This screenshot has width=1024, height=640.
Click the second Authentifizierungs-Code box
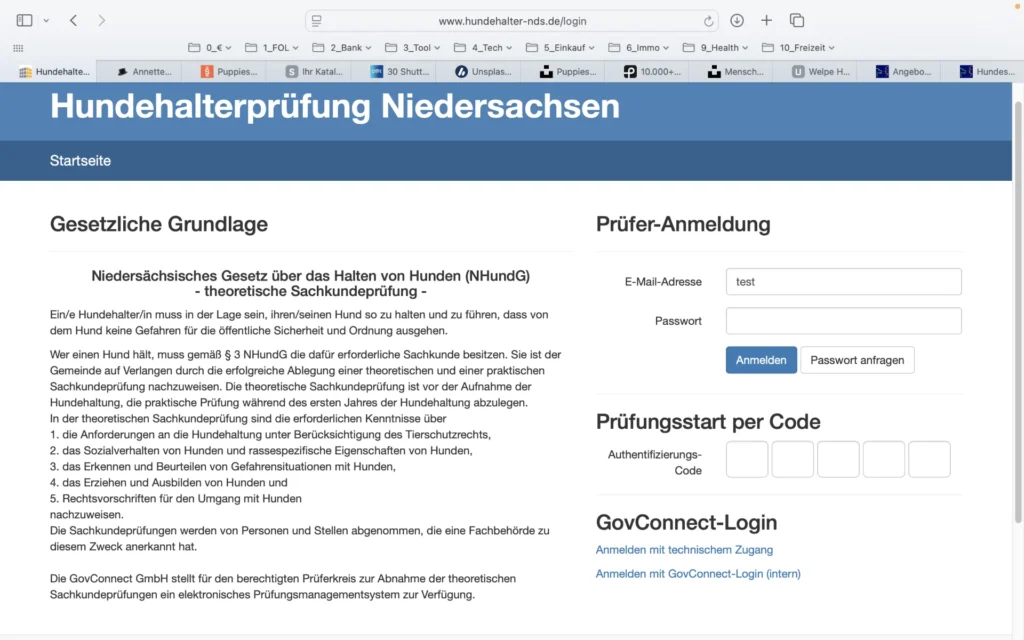click(x=792, y=459)
